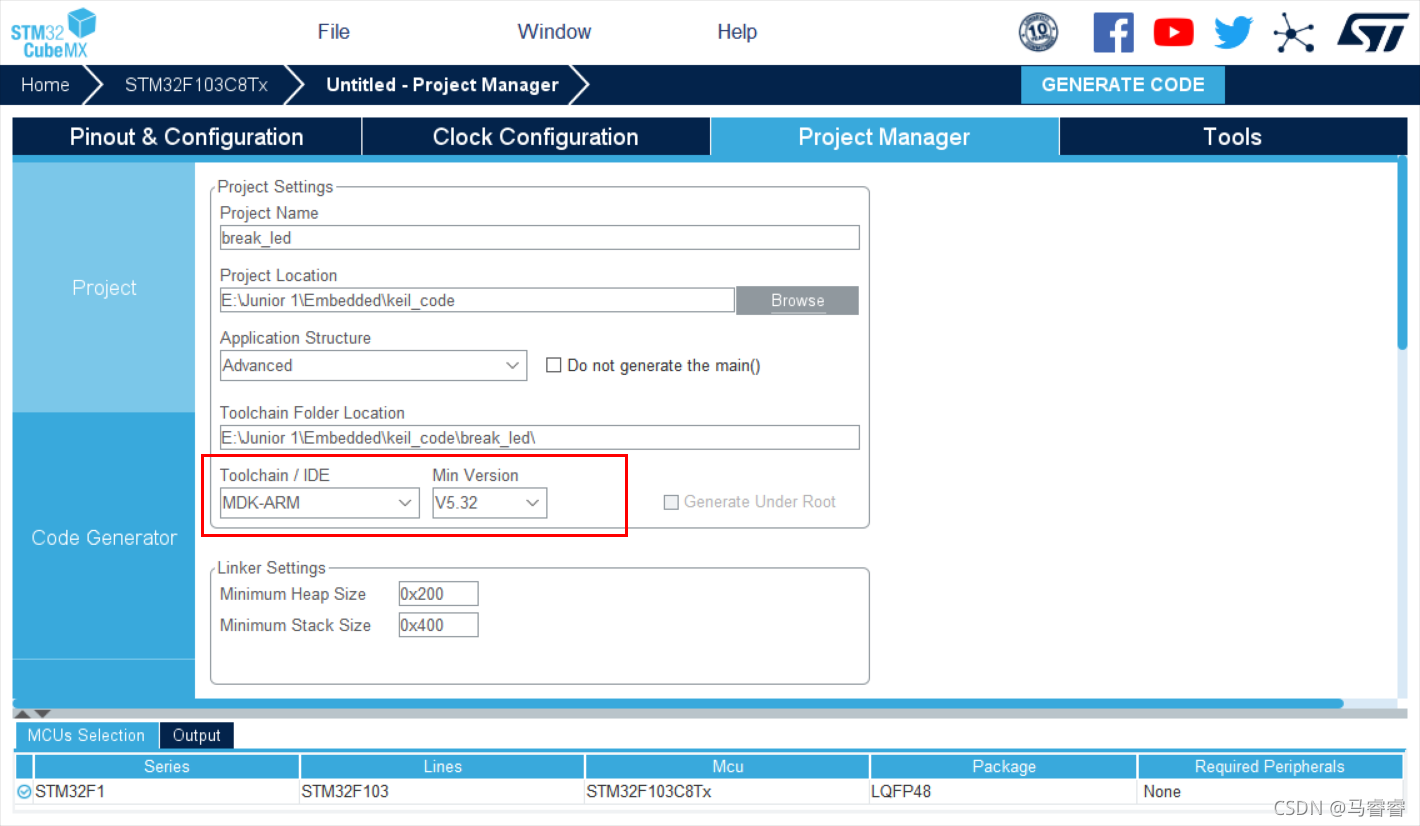This screenshot has height=826, width=1420.
Task: Click the Package column header
Action: (x=1003, y=767)
